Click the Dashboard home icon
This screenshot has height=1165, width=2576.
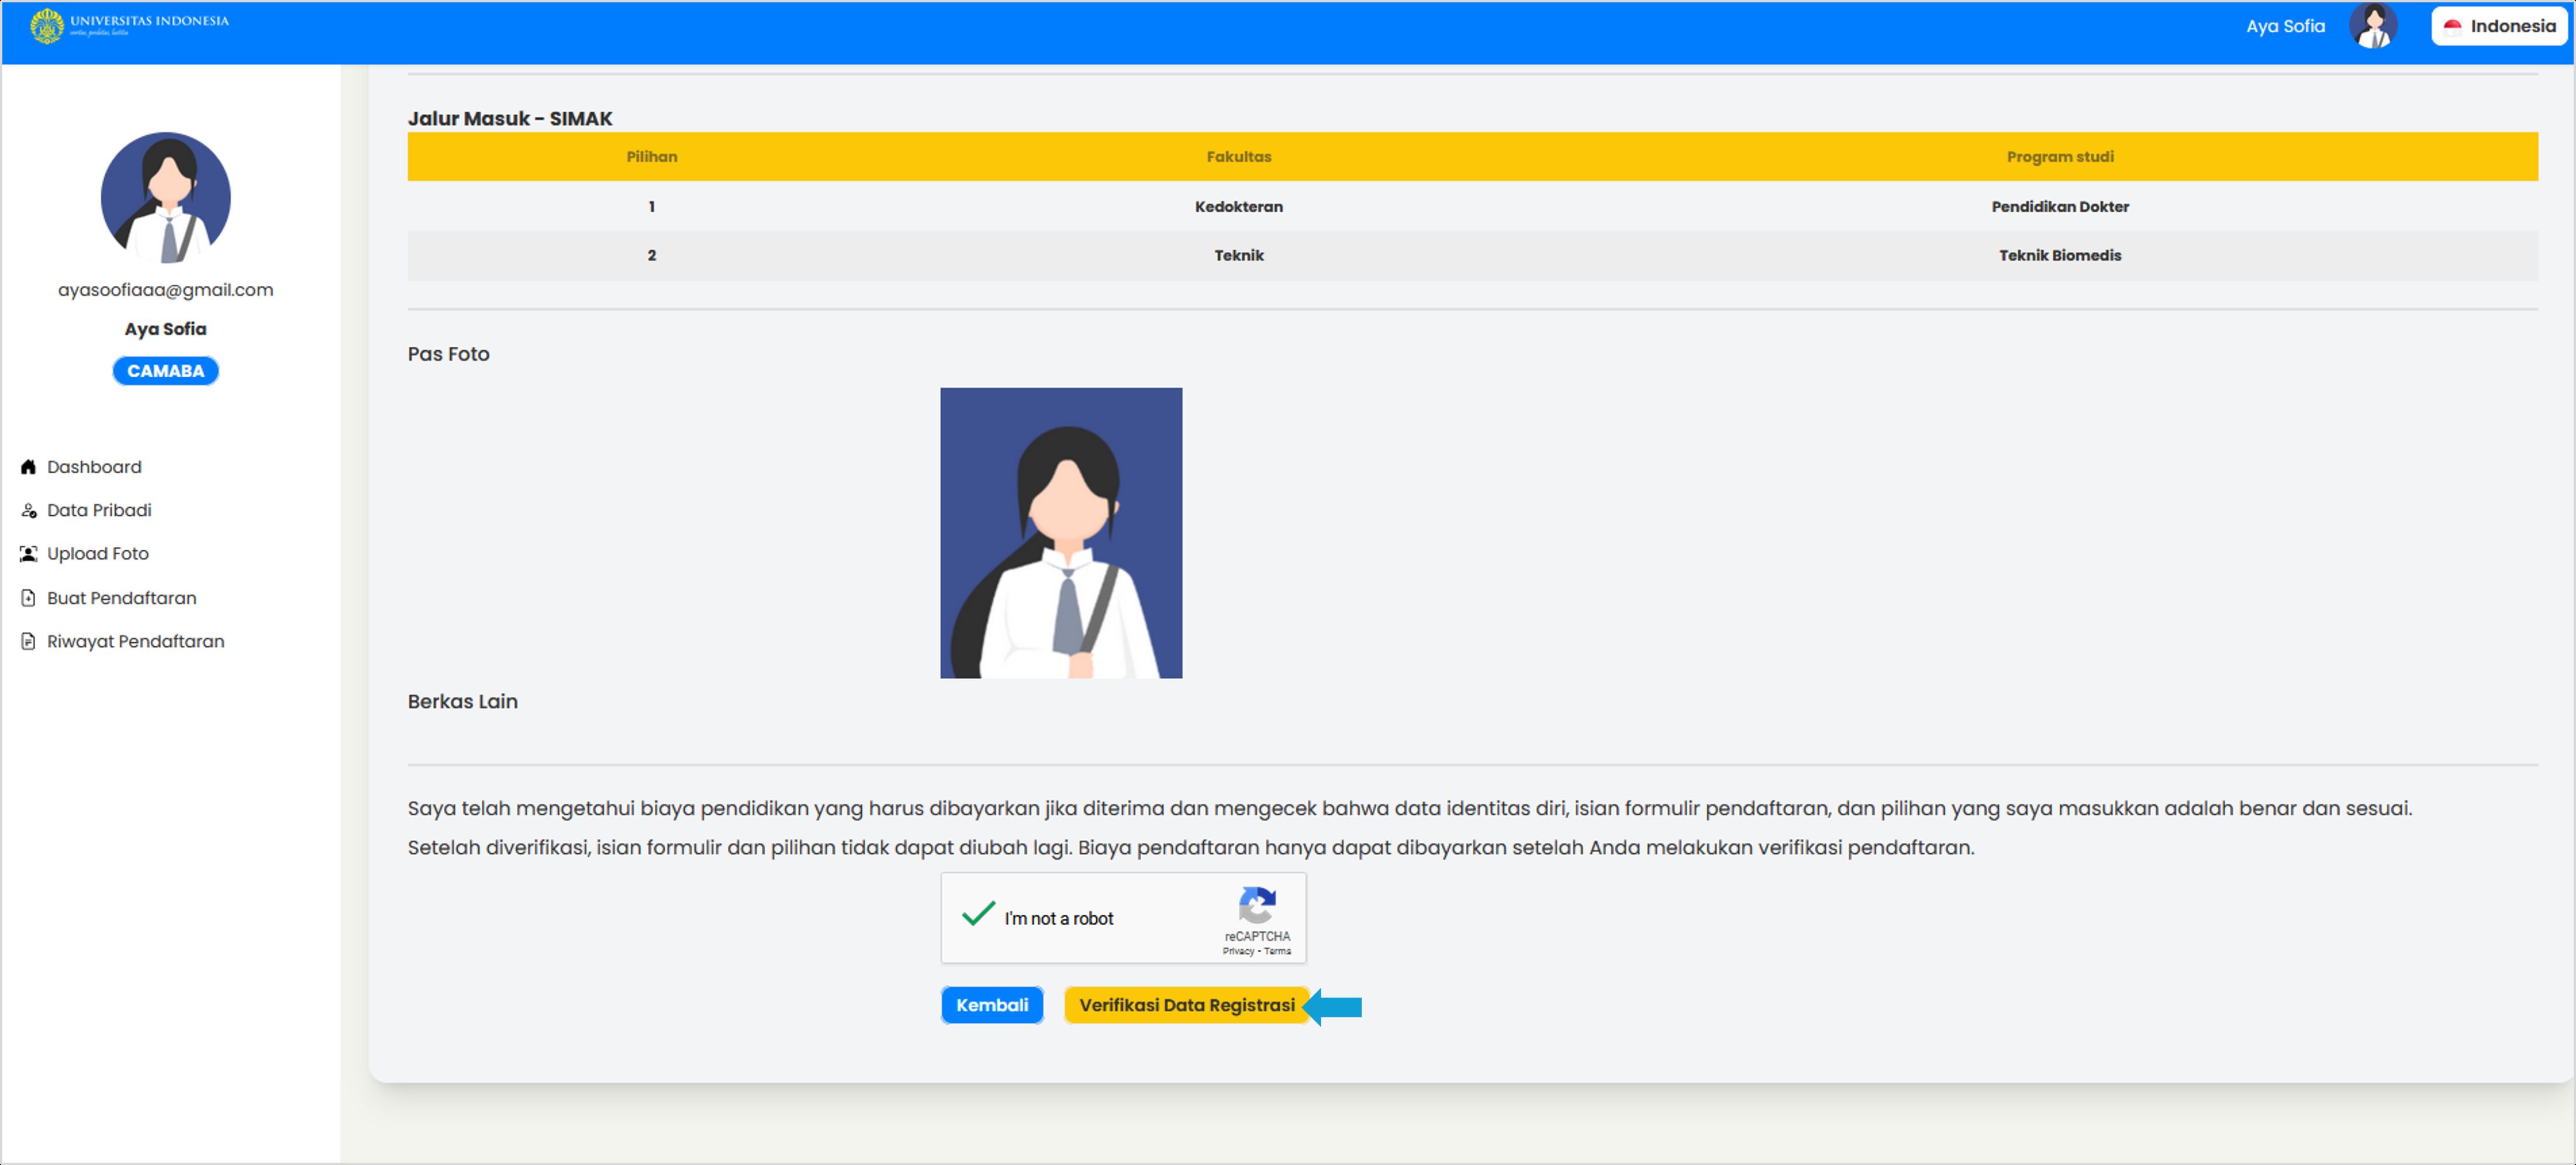click(29, 467)
